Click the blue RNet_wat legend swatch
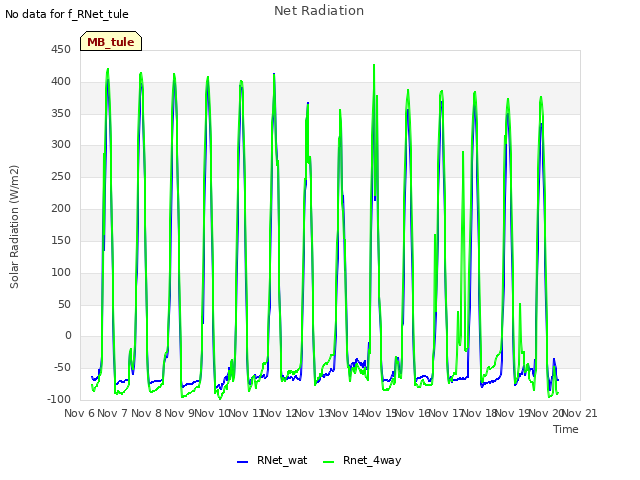The height and width of the screenshot is (480, 640). point(242,462)
